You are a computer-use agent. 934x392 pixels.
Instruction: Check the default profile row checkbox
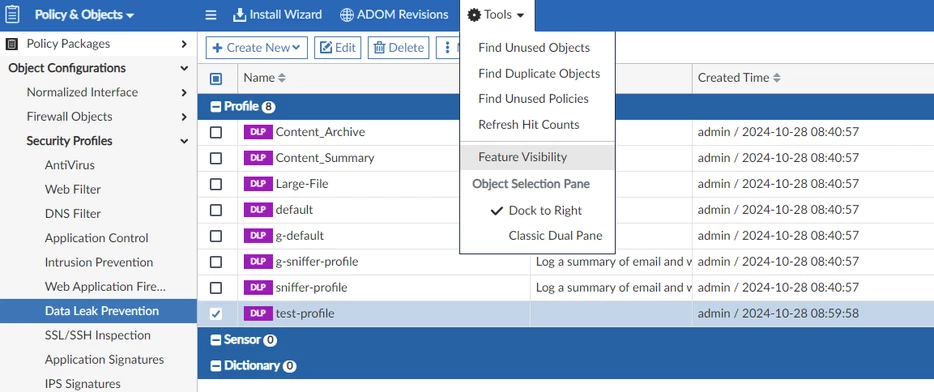[x=216, y=210]
